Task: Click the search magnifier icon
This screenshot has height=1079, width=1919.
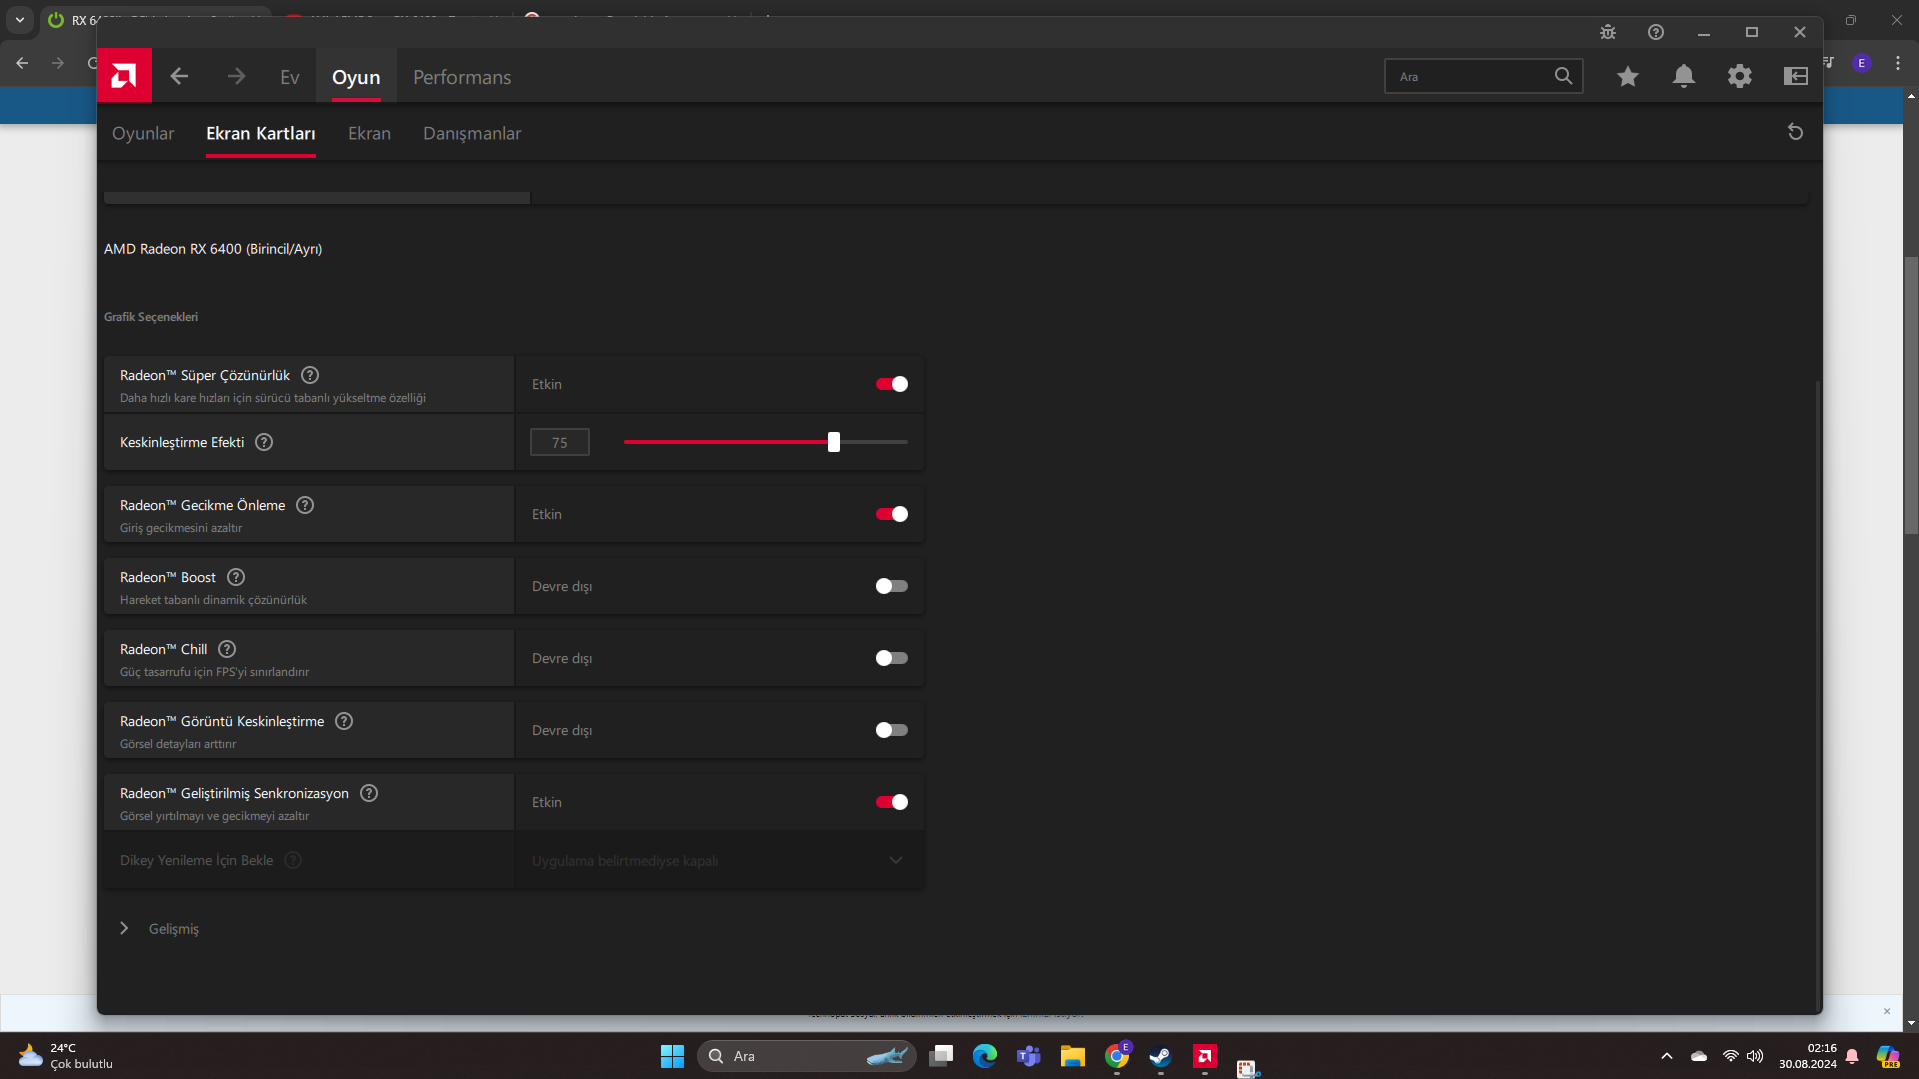Action: tap(1563, 76)
